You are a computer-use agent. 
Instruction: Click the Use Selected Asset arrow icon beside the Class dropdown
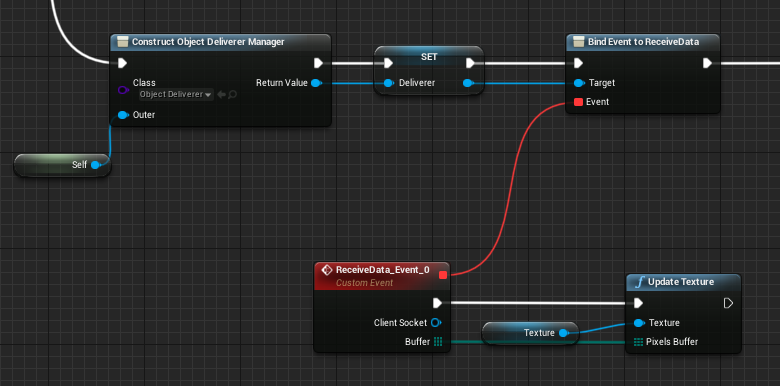(x=222, y=94)
